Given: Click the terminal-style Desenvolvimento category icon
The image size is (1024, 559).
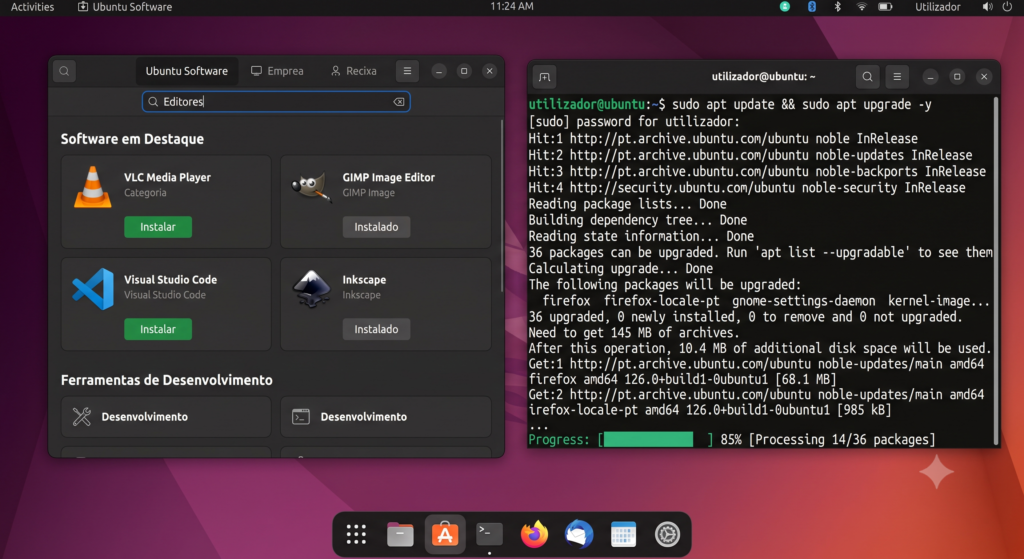Looking at the screenshot, I should 300,417.
